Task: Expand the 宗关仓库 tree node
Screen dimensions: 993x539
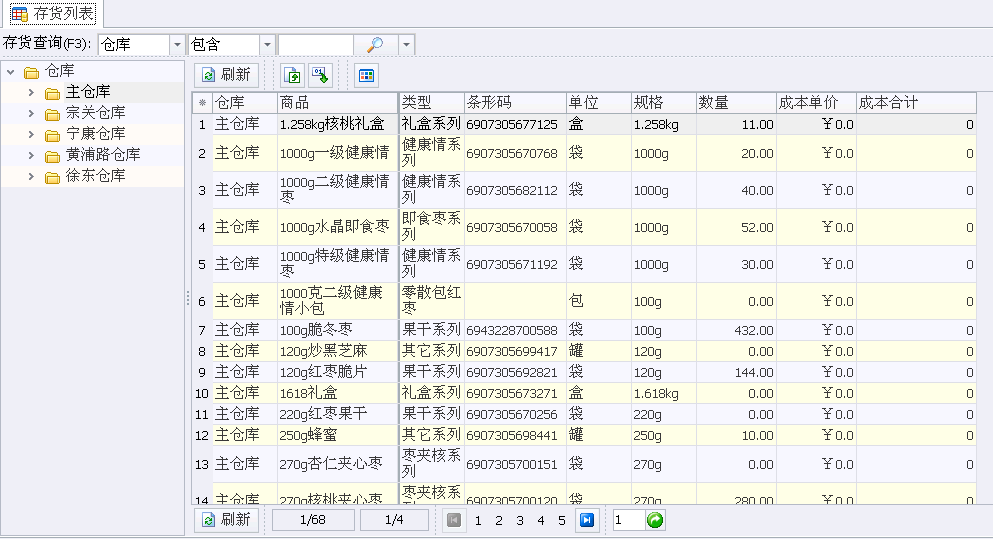Action: [x=31, y=113]
